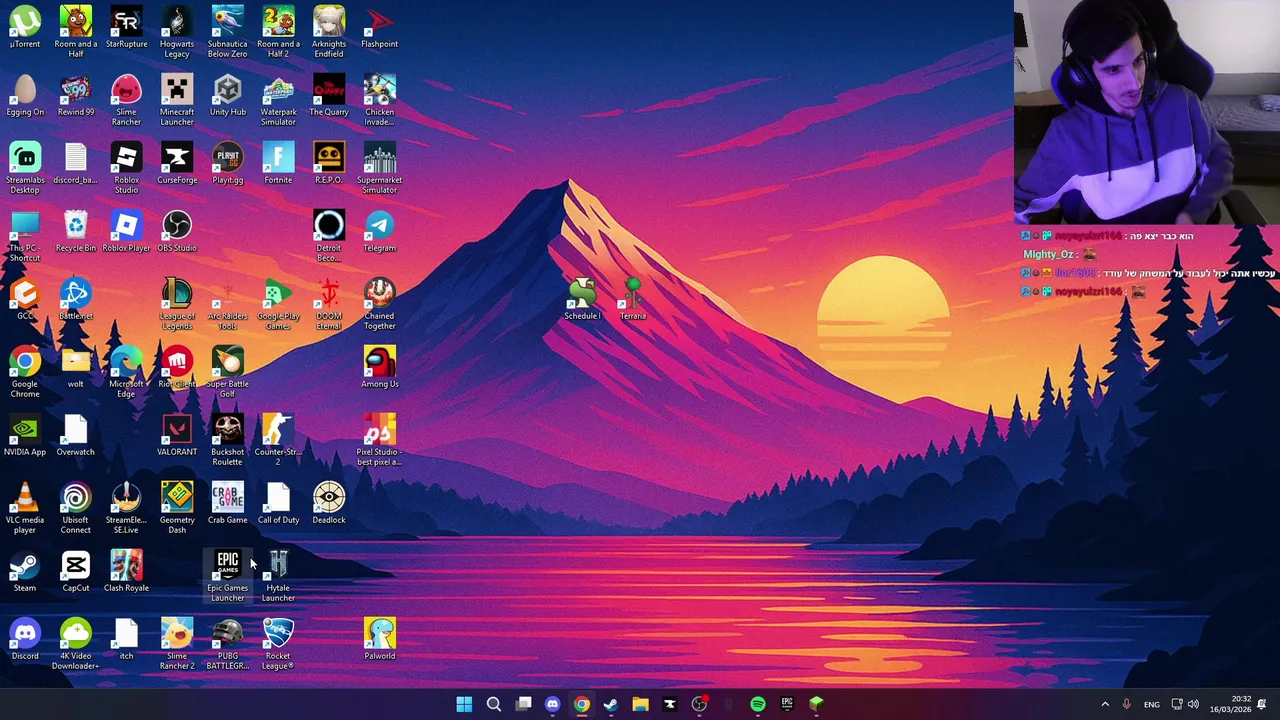
Task: Select the Slime Rancher shortcut
Action: 126,100
